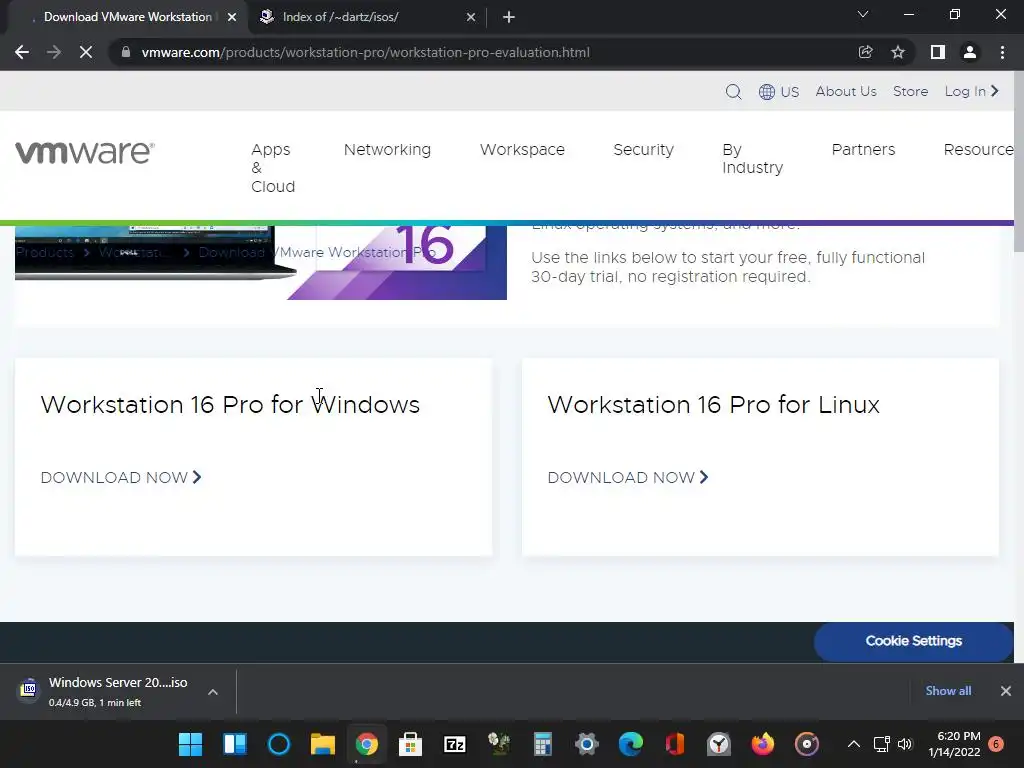The height and width of the screenshot is (768, 1024).
Task: Launch Firefox from taskbar
Action: (762, 744)
